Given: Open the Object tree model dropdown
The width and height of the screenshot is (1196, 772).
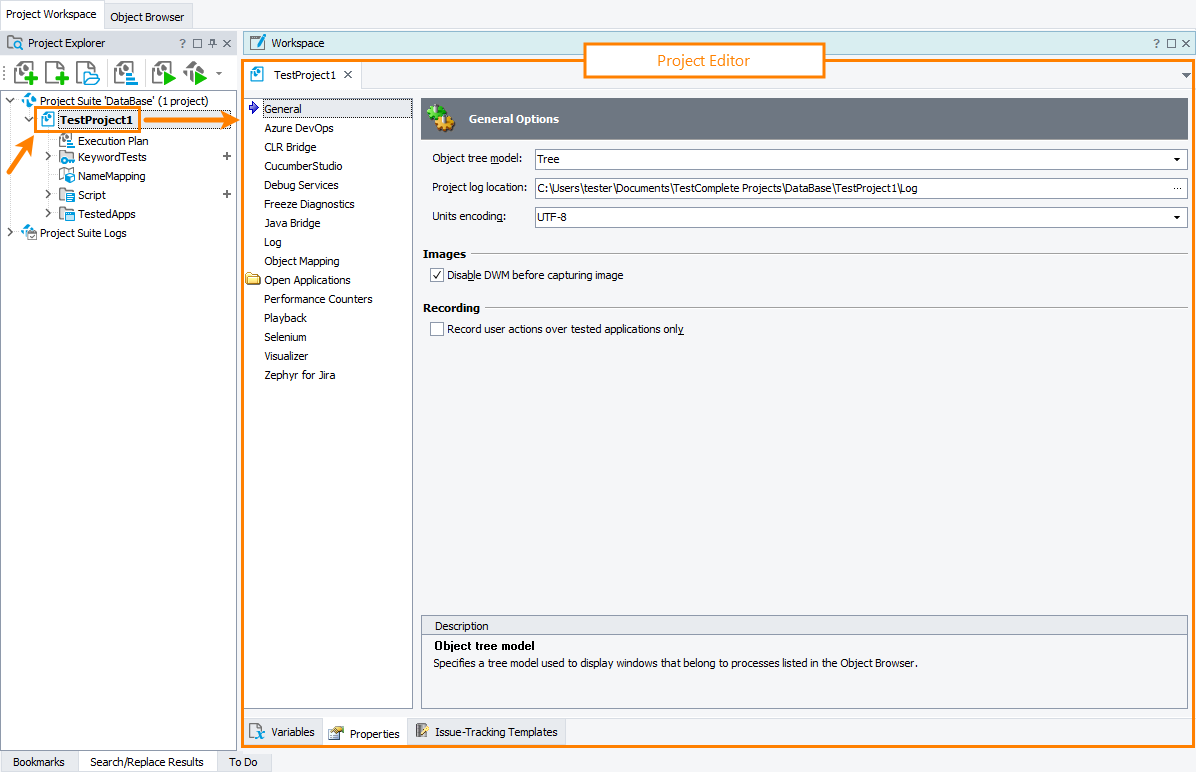Looking at the screenshot, I should [x=1178, y=157].
